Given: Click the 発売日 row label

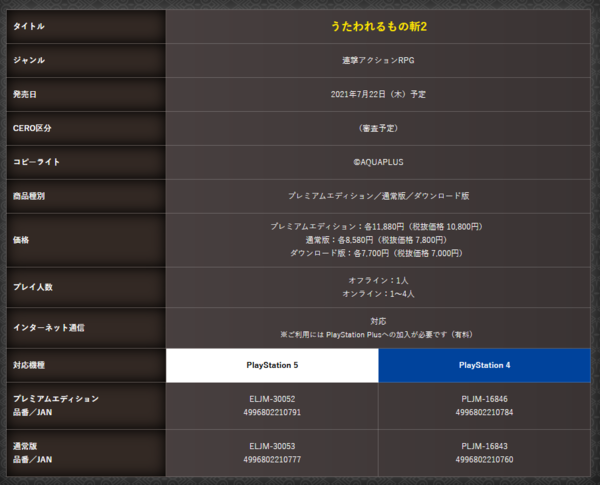Looking at the screenshot, I should coord(24,94).
